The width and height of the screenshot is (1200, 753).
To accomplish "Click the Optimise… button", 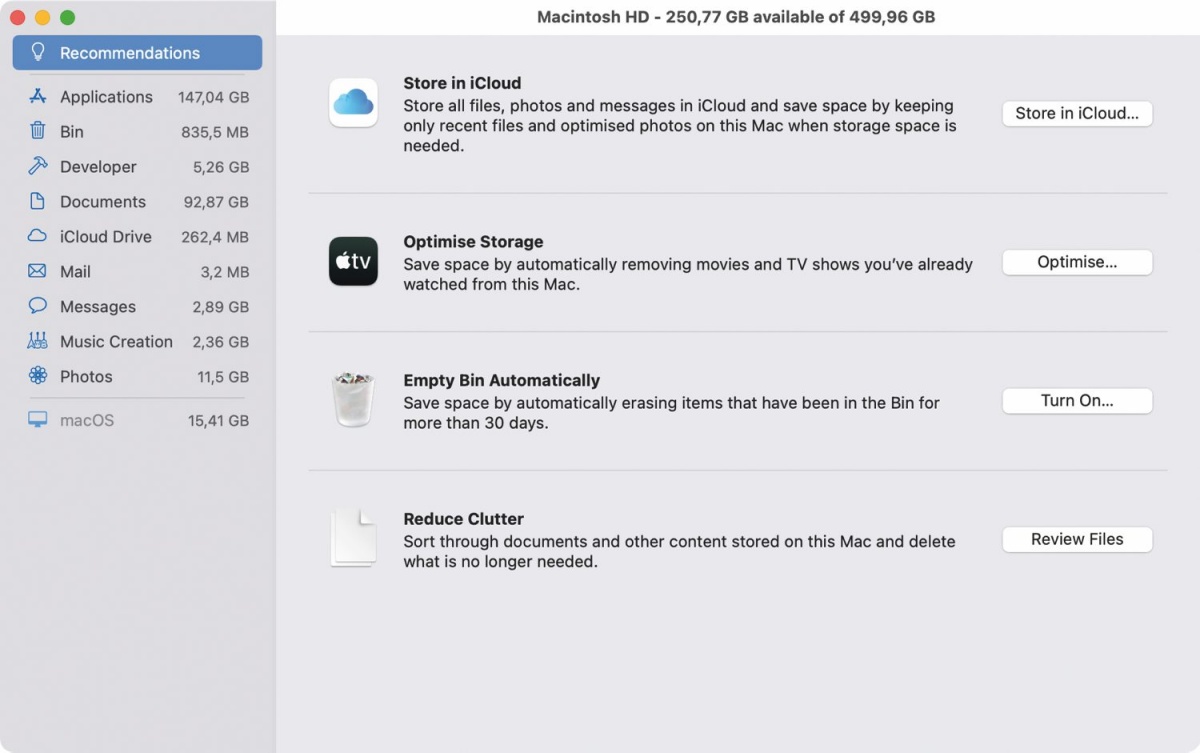I will click(1077, 262).
